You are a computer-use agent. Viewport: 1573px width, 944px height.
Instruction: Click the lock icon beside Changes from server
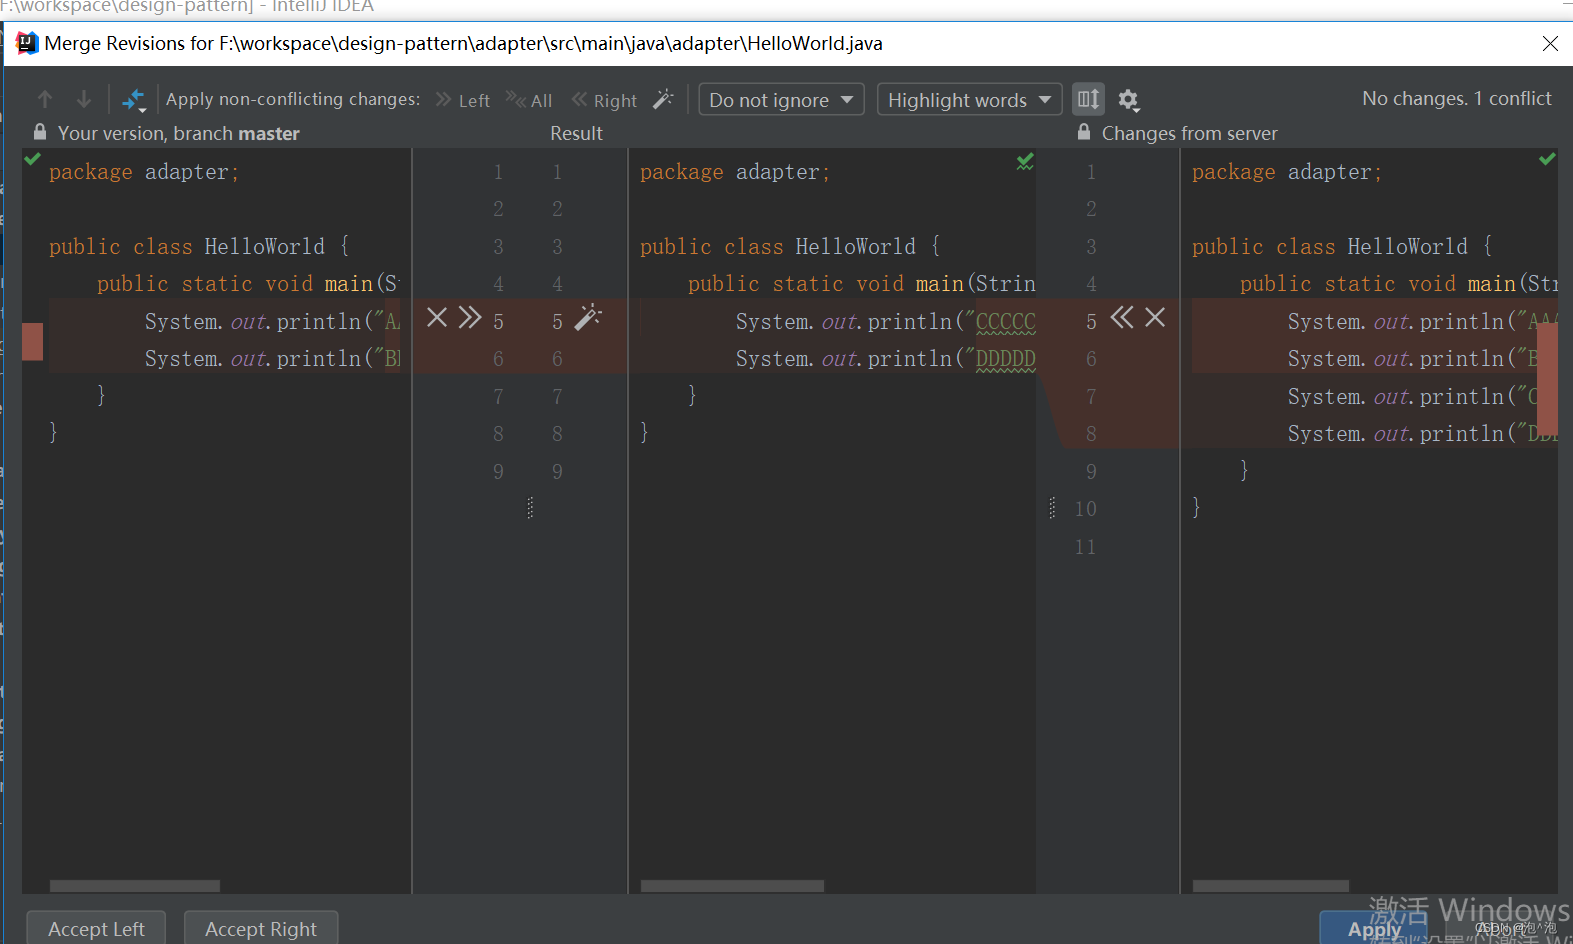1084,132
